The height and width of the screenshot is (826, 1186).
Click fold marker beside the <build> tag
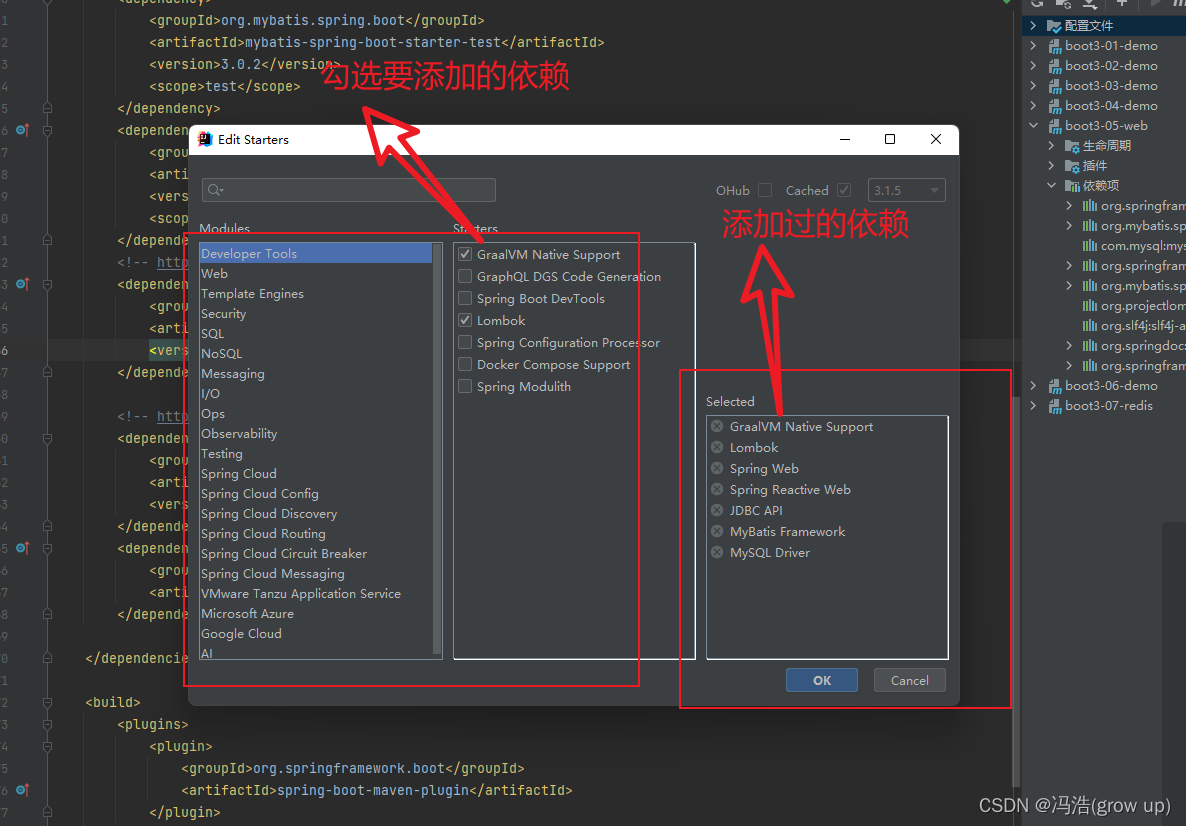[x=48, y=703]
